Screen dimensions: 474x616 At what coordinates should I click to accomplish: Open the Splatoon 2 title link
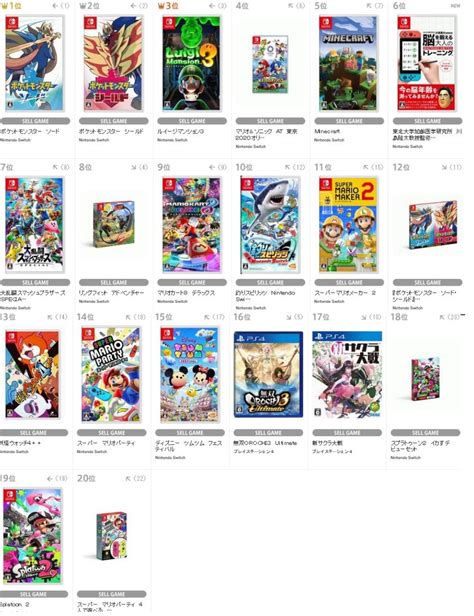15,604
